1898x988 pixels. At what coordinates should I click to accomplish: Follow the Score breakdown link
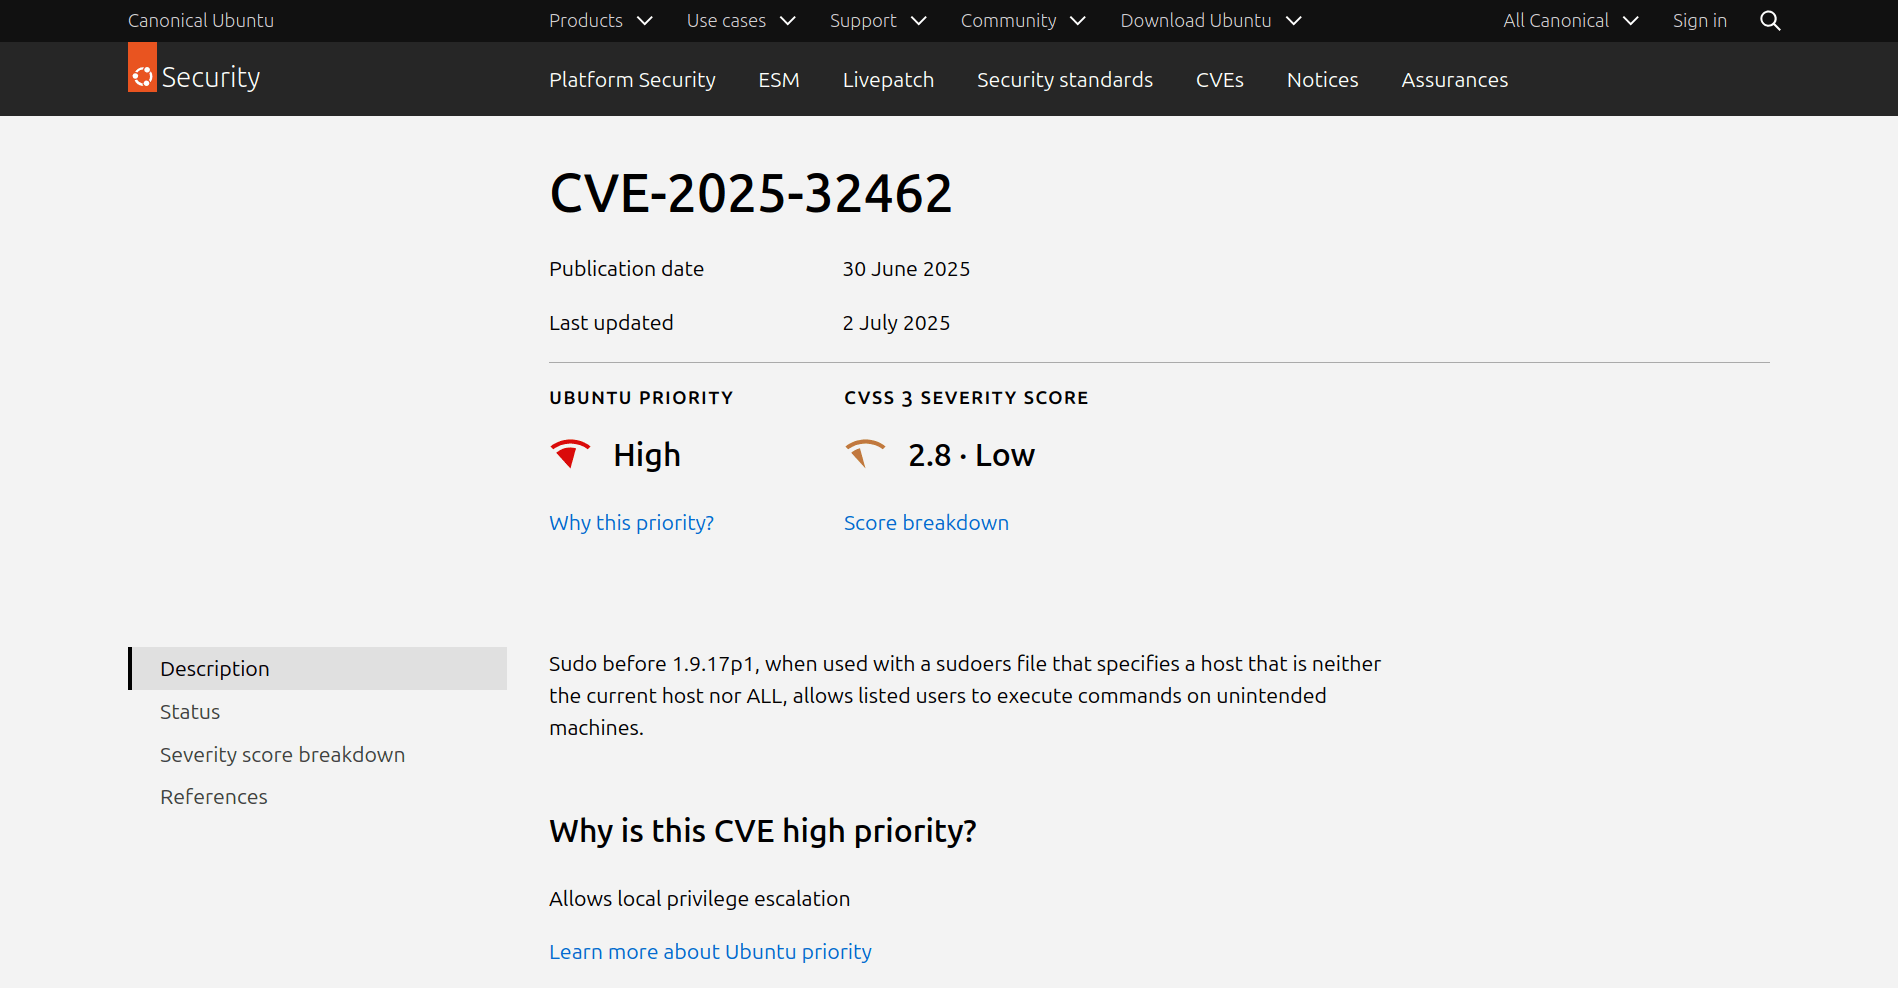tap(926, 523)
